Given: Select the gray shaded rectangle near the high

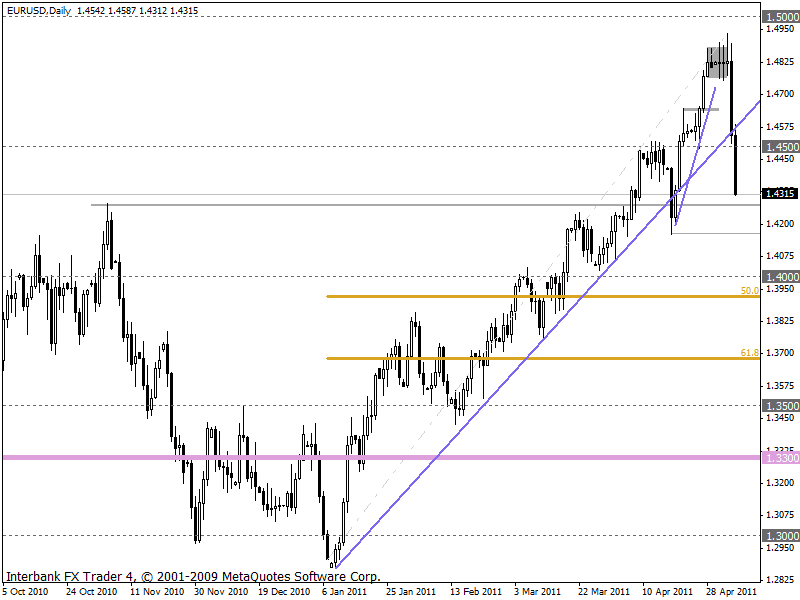Looking at the screenshot, I should (717, 63).
